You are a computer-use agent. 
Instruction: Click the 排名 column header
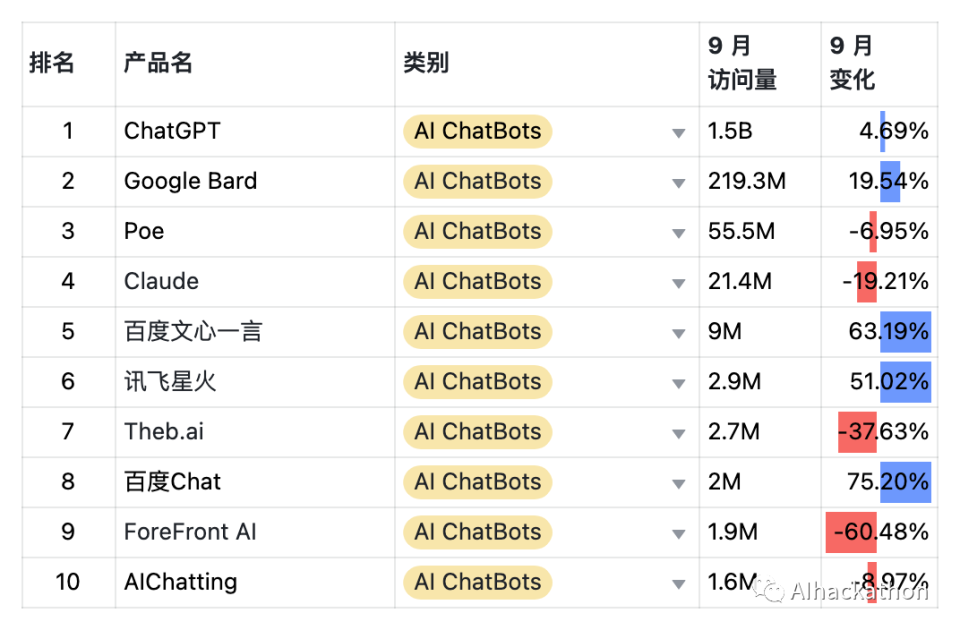coord(52,63)
